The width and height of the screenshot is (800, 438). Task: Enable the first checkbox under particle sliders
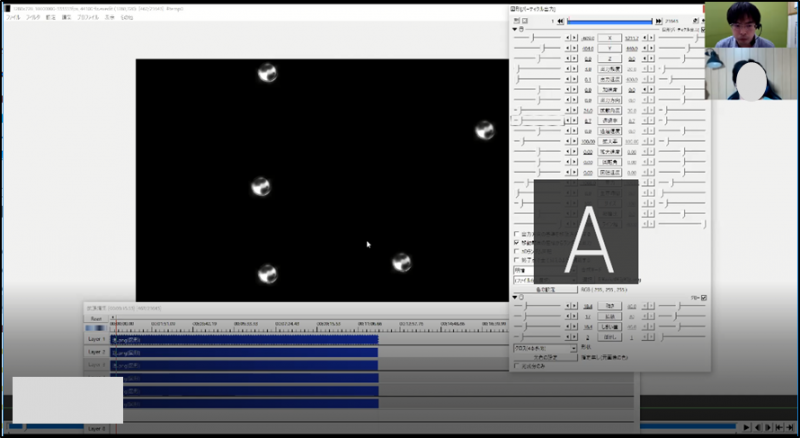pyautogui.click(x=516, y=234)
